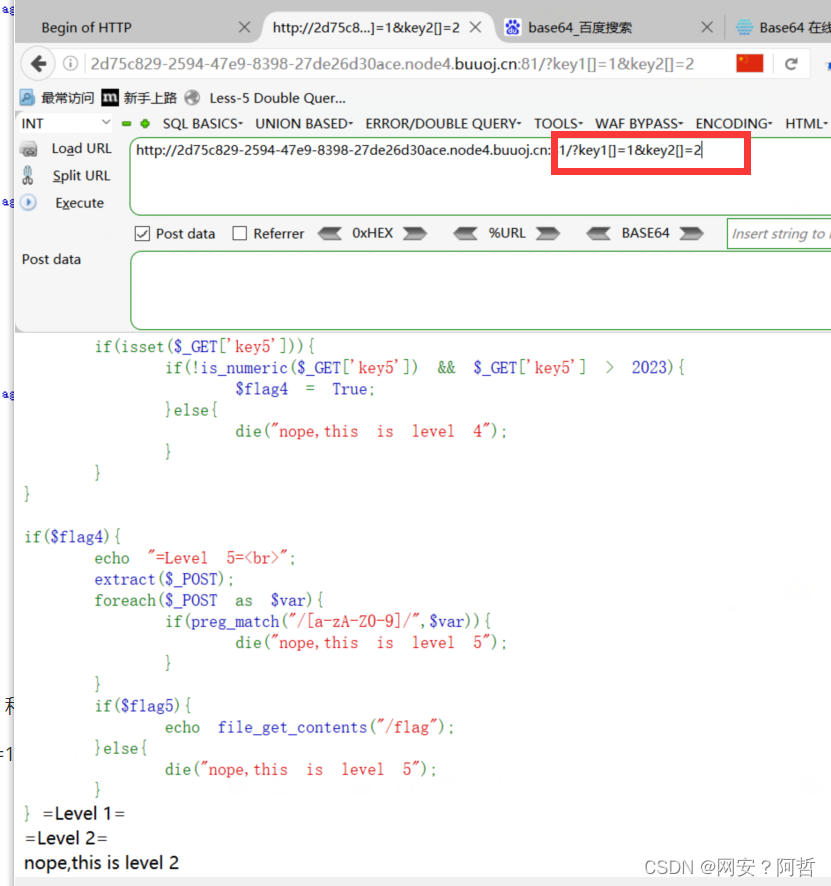Uncheck the Post data checkbox
This screenshot has width=831, height=886.
142,233
